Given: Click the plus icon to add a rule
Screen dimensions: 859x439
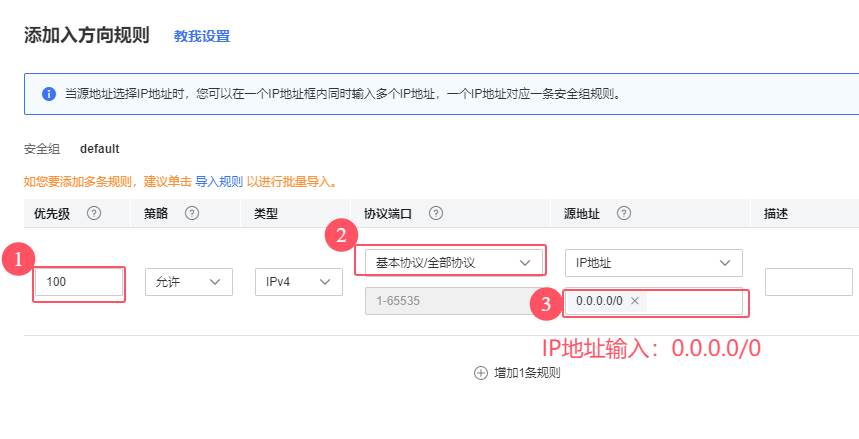Looking at the screenshot, I should 480,373.
